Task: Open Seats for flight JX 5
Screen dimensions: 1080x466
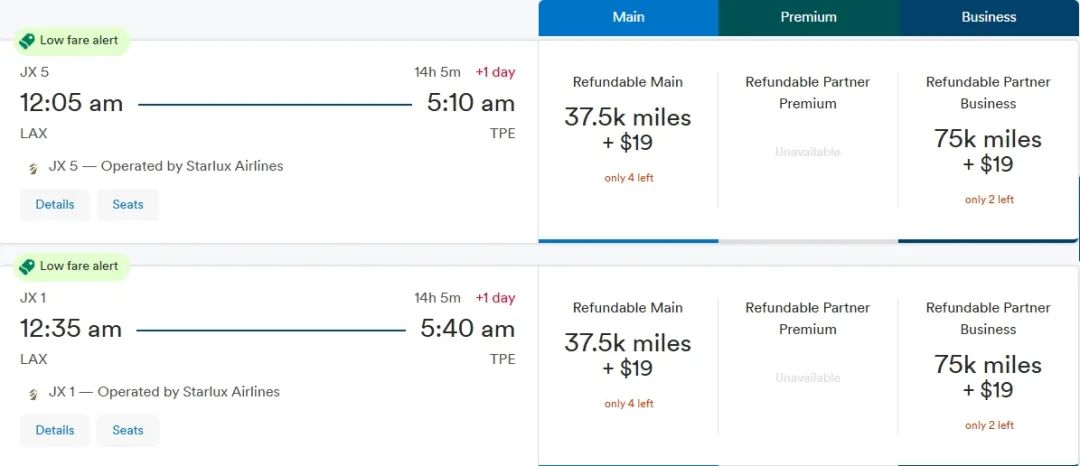Action: [x=128, y=205]
